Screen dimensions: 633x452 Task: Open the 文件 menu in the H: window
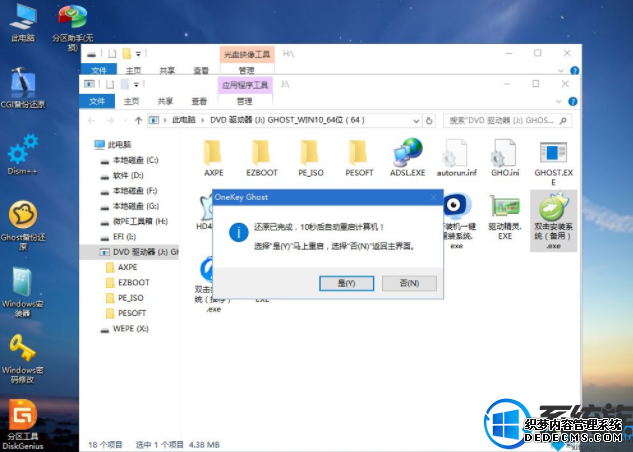(x=99, y=69)
